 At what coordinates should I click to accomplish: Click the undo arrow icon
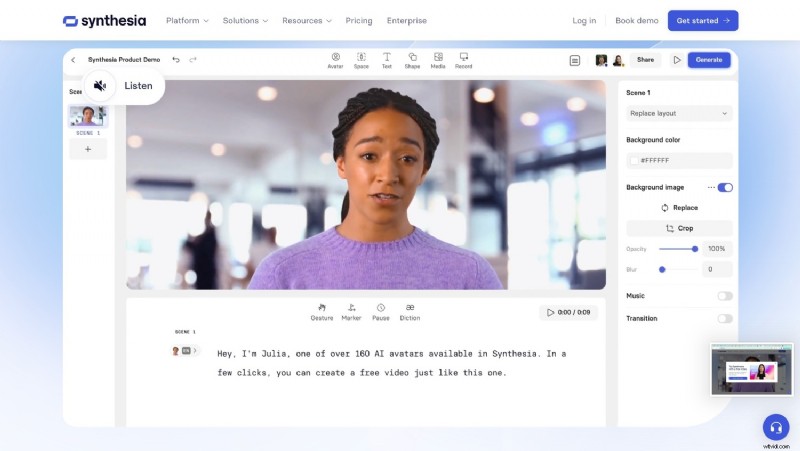pyautogui.click(x=176, y=60)
